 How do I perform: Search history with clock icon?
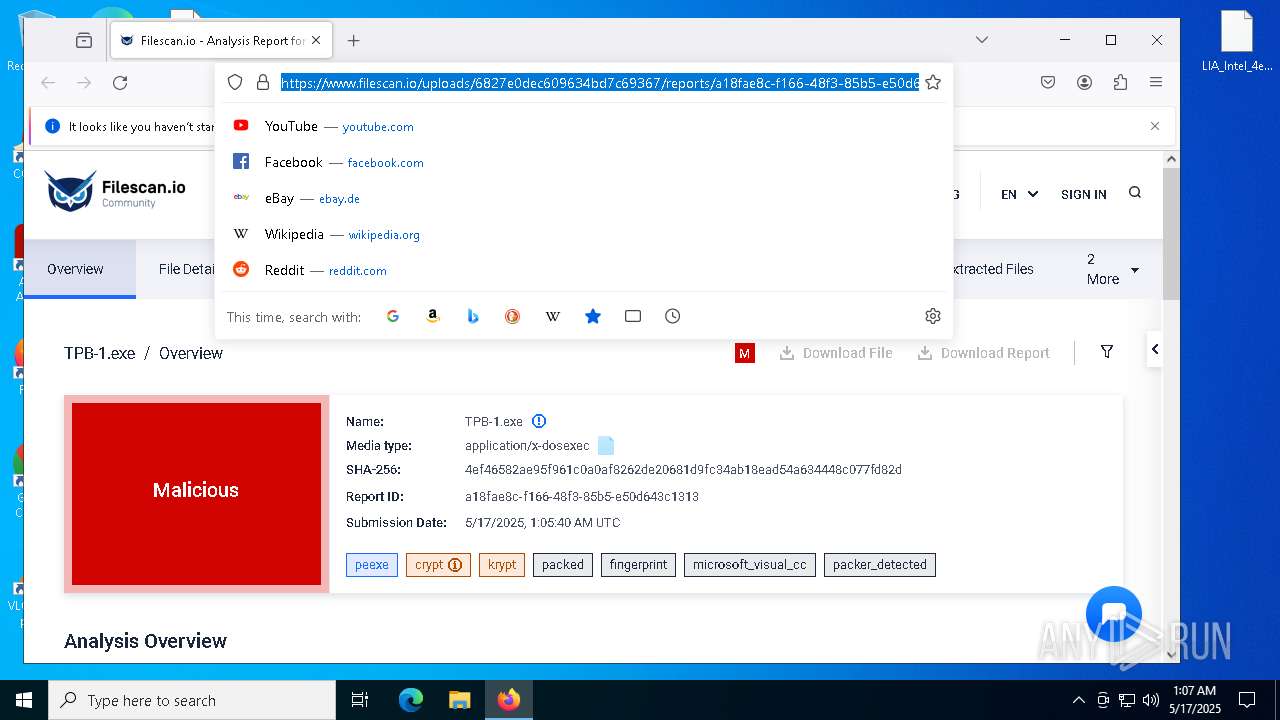click(x=673, y=316)
